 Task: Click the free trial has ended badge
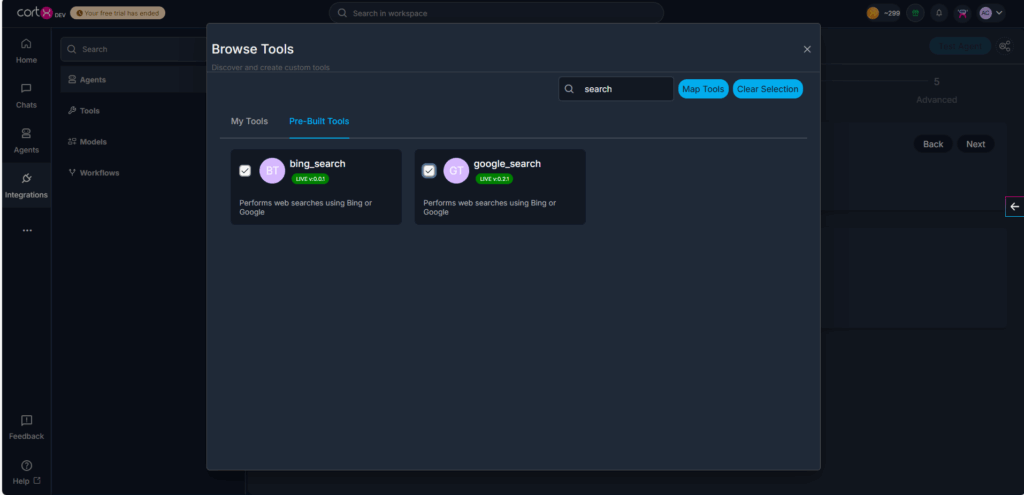point(118,13)
